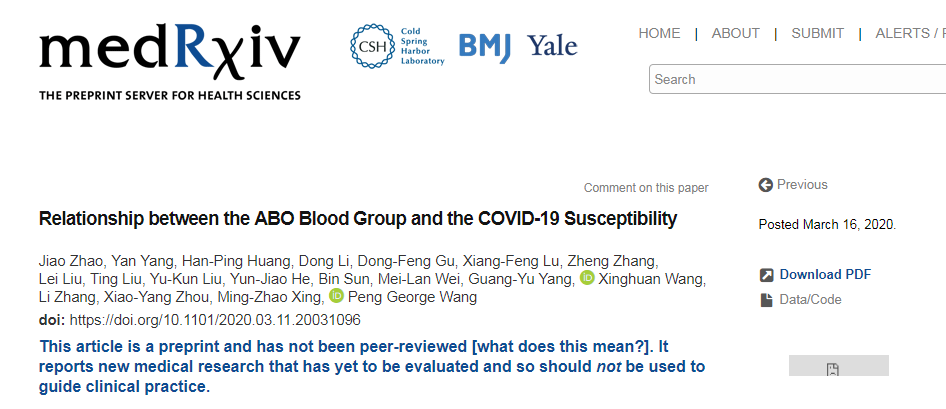The width and height of the screenshot is (946, 409).
Task: Click the BMJ logo
Action: pos(486,46)
